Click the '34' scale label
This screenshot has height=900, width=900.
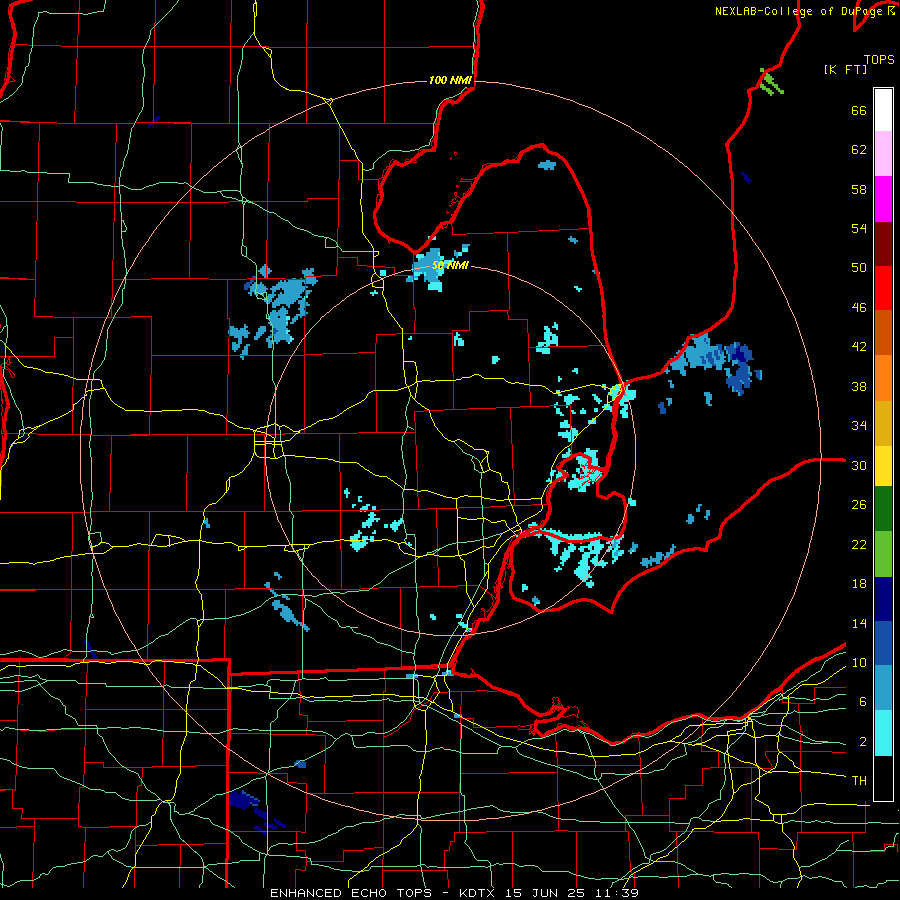pyautogui.click(x=859, y=426)
